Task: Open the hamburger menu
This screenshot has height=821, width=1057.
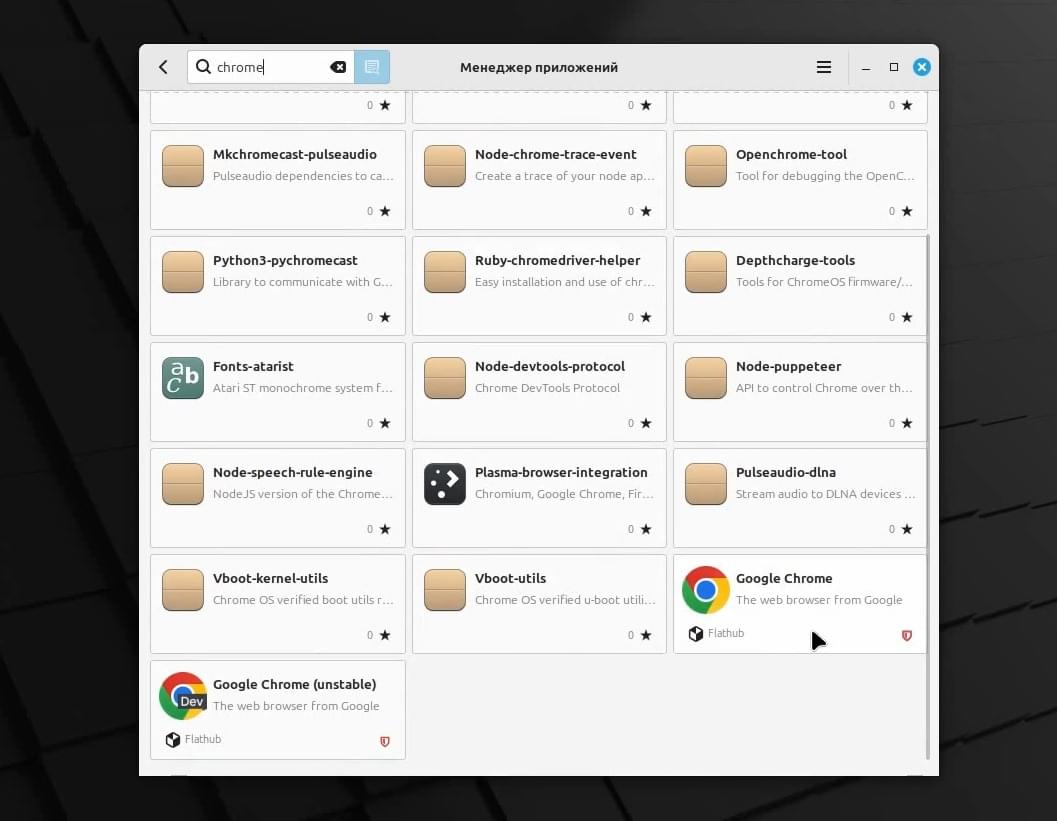Action: (823, 67)
